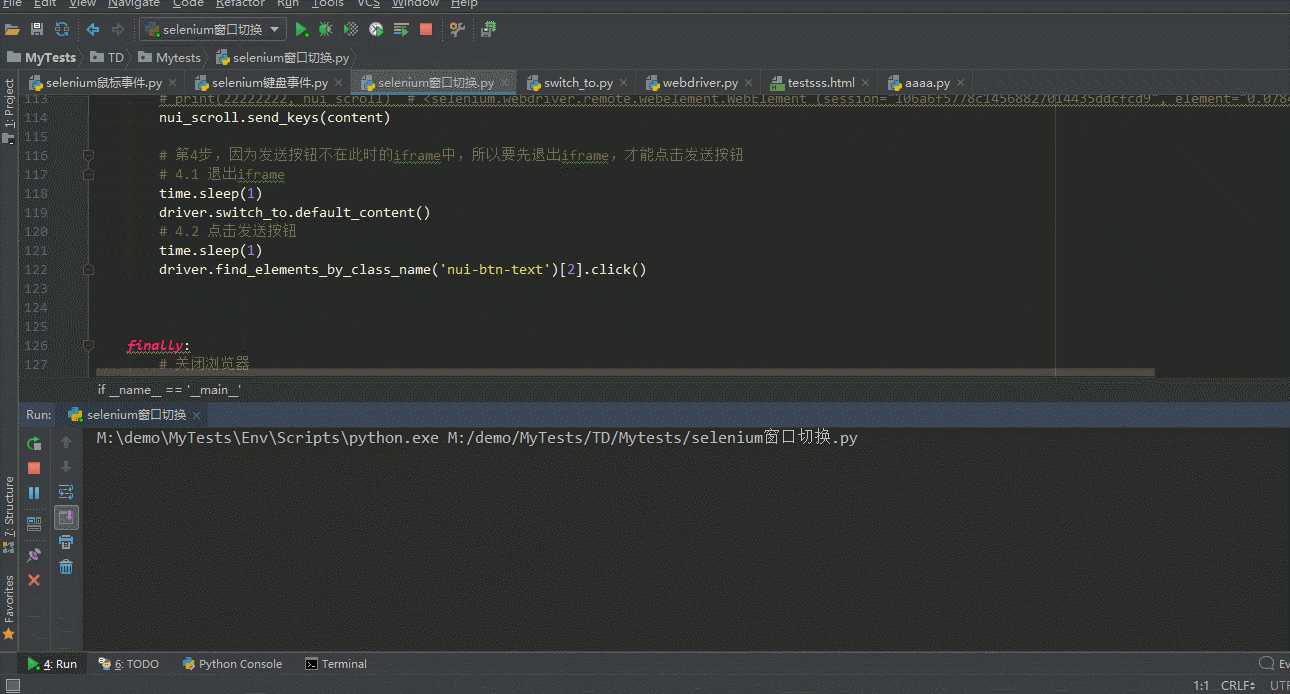Stop the process with the toolbar's red square
The height and width of the screenshot is (694, 1290).
click(426, 30)
